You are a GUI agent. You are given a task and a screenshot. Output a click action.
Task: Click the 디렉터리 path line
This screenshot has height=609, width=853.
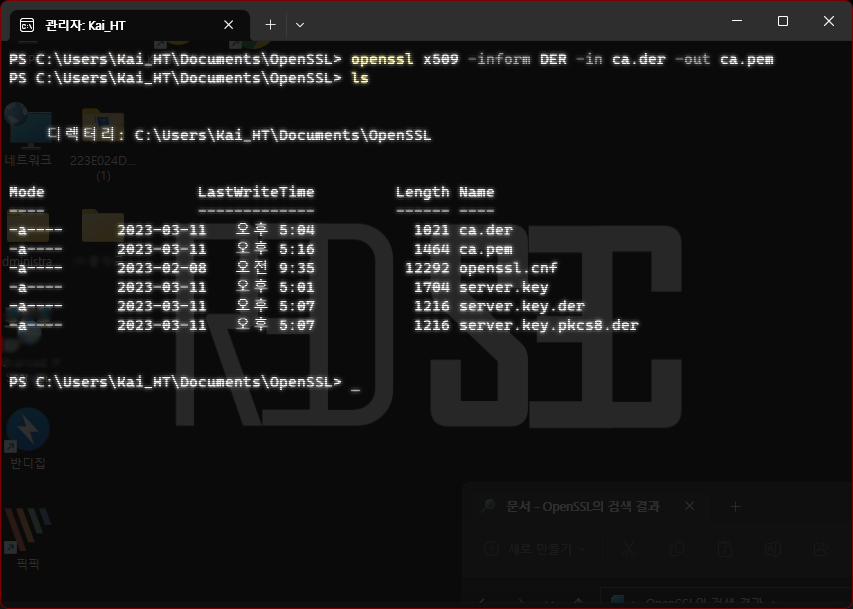pos(239,134)
